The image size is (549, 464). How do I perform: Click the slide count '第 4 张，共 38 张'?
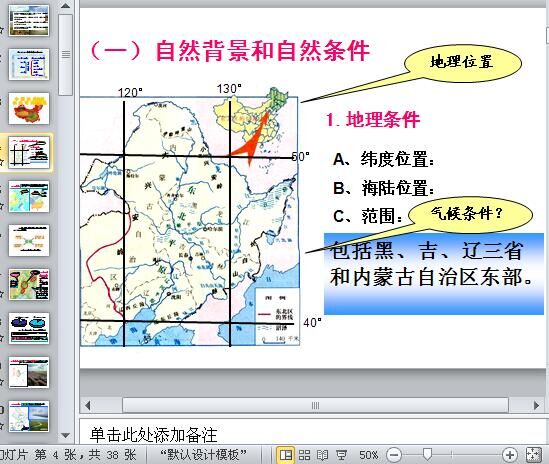pyautogui.click(x=85, y=455)
